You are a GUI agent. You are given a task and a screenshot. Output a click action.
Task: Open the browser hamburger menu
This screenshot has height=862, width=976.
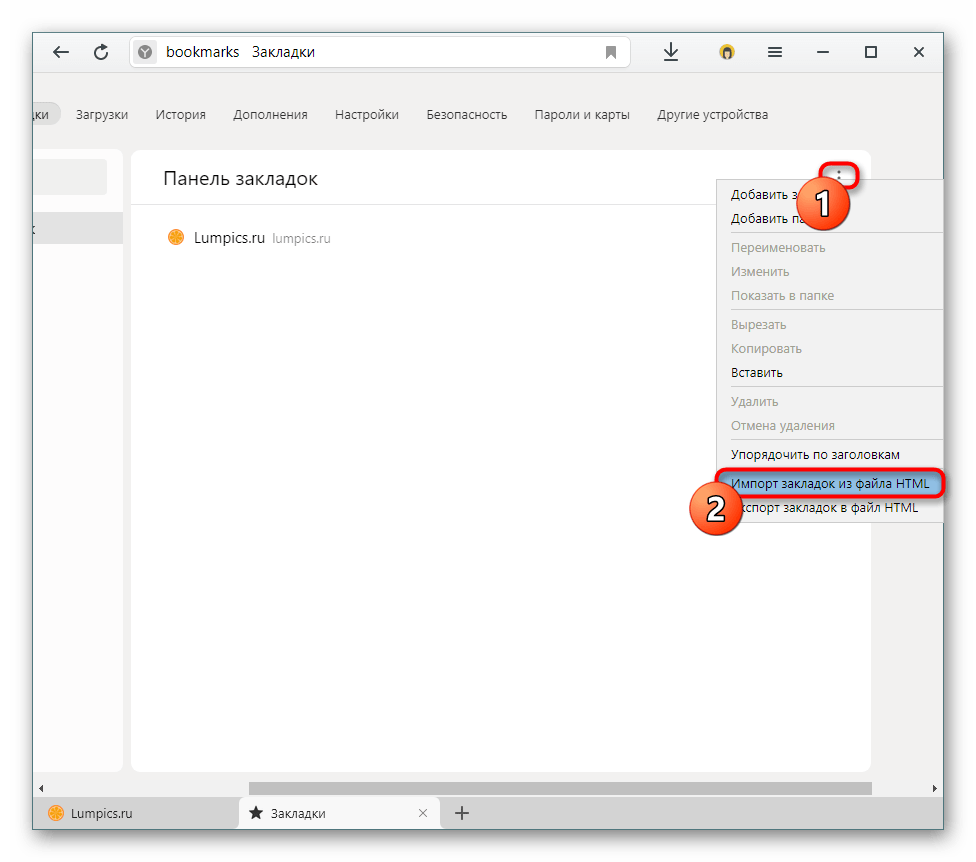tap(774, 52)
